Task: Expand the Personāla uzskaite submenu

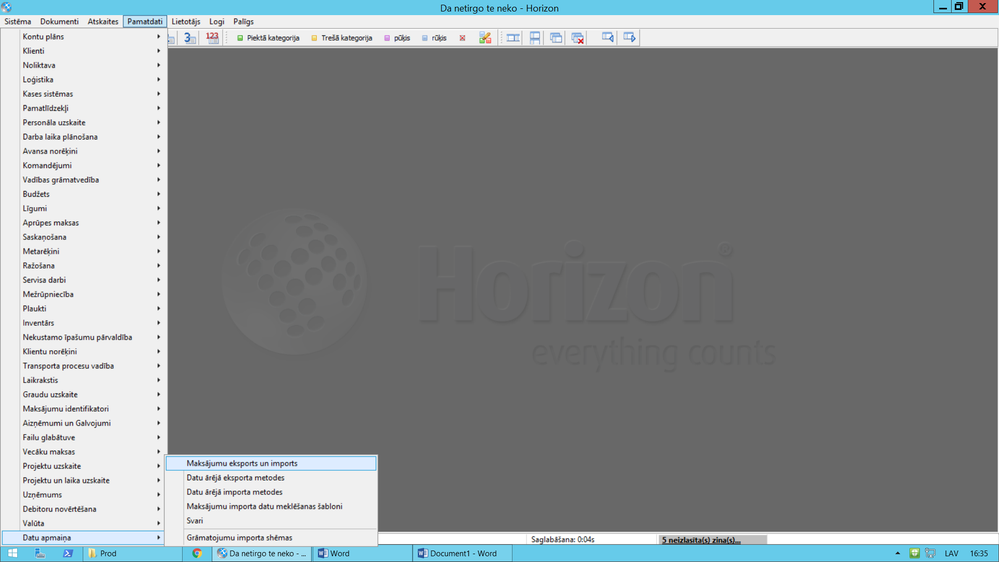Action: pyautogui.click(x=83, y=122)
